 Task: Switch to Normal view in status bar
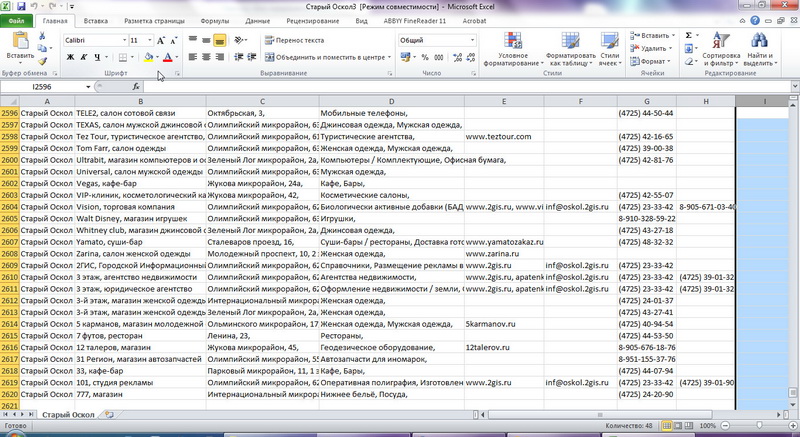click(x=667, y=425)
